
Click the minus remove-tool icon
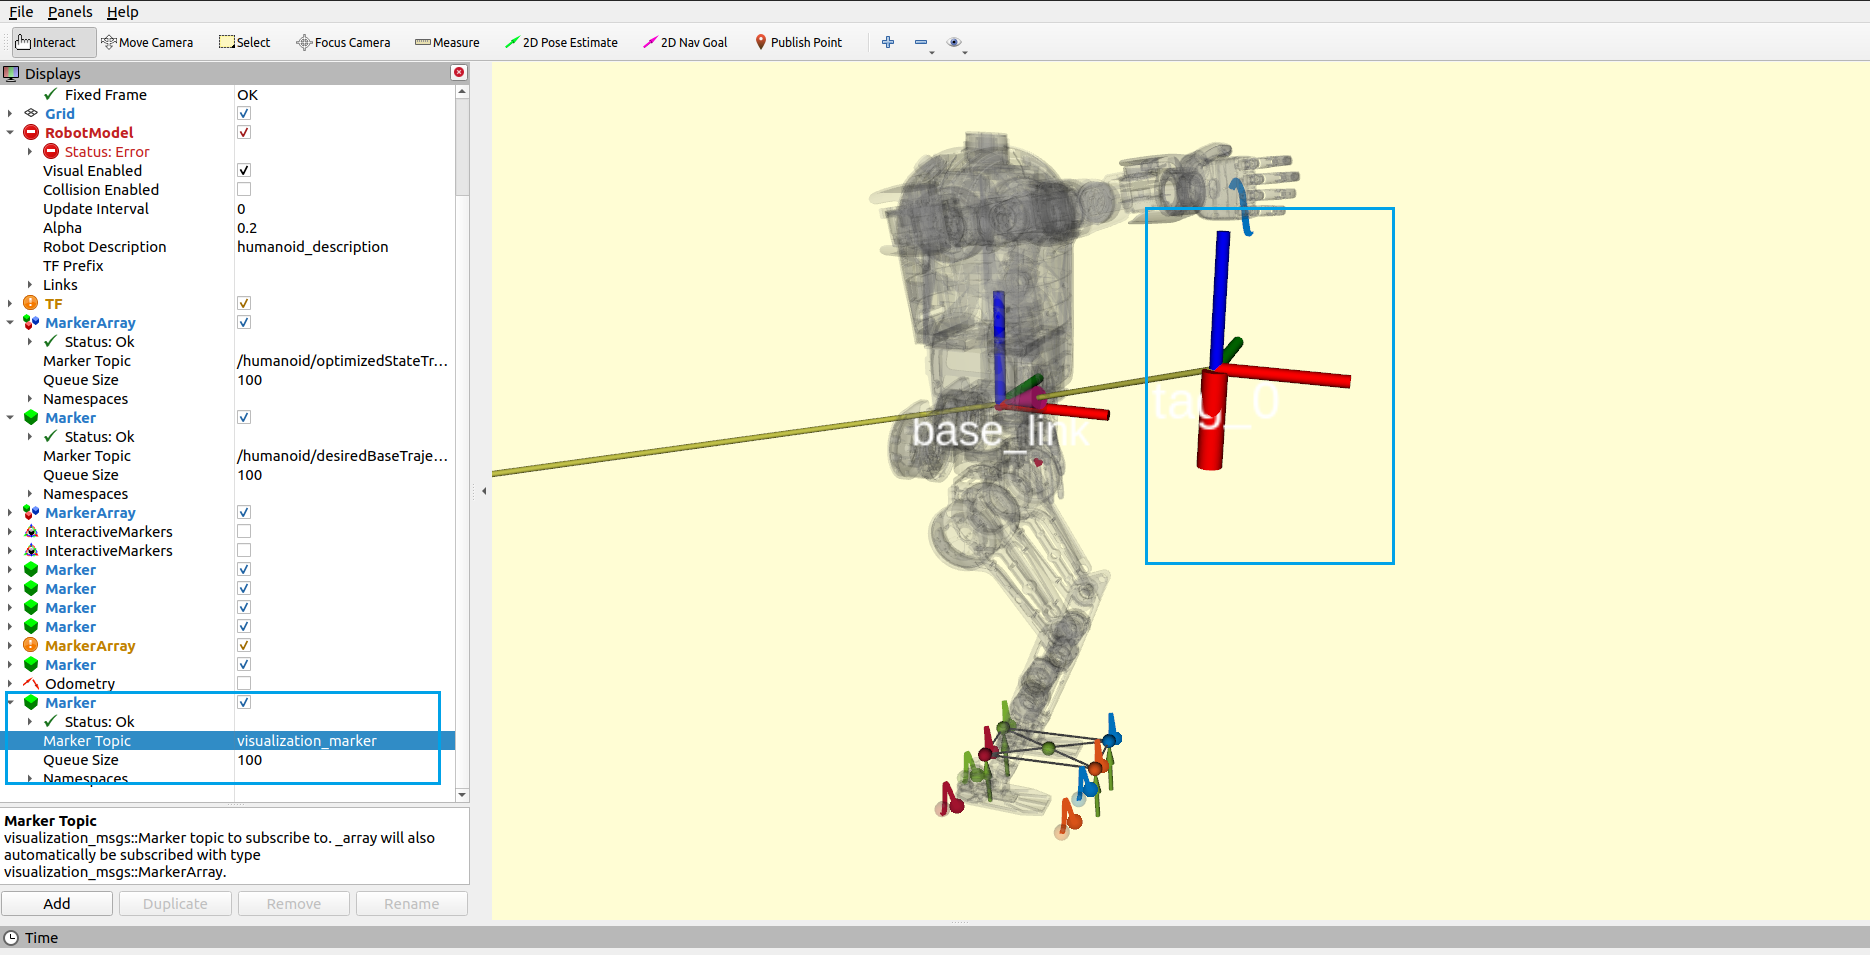921,42
